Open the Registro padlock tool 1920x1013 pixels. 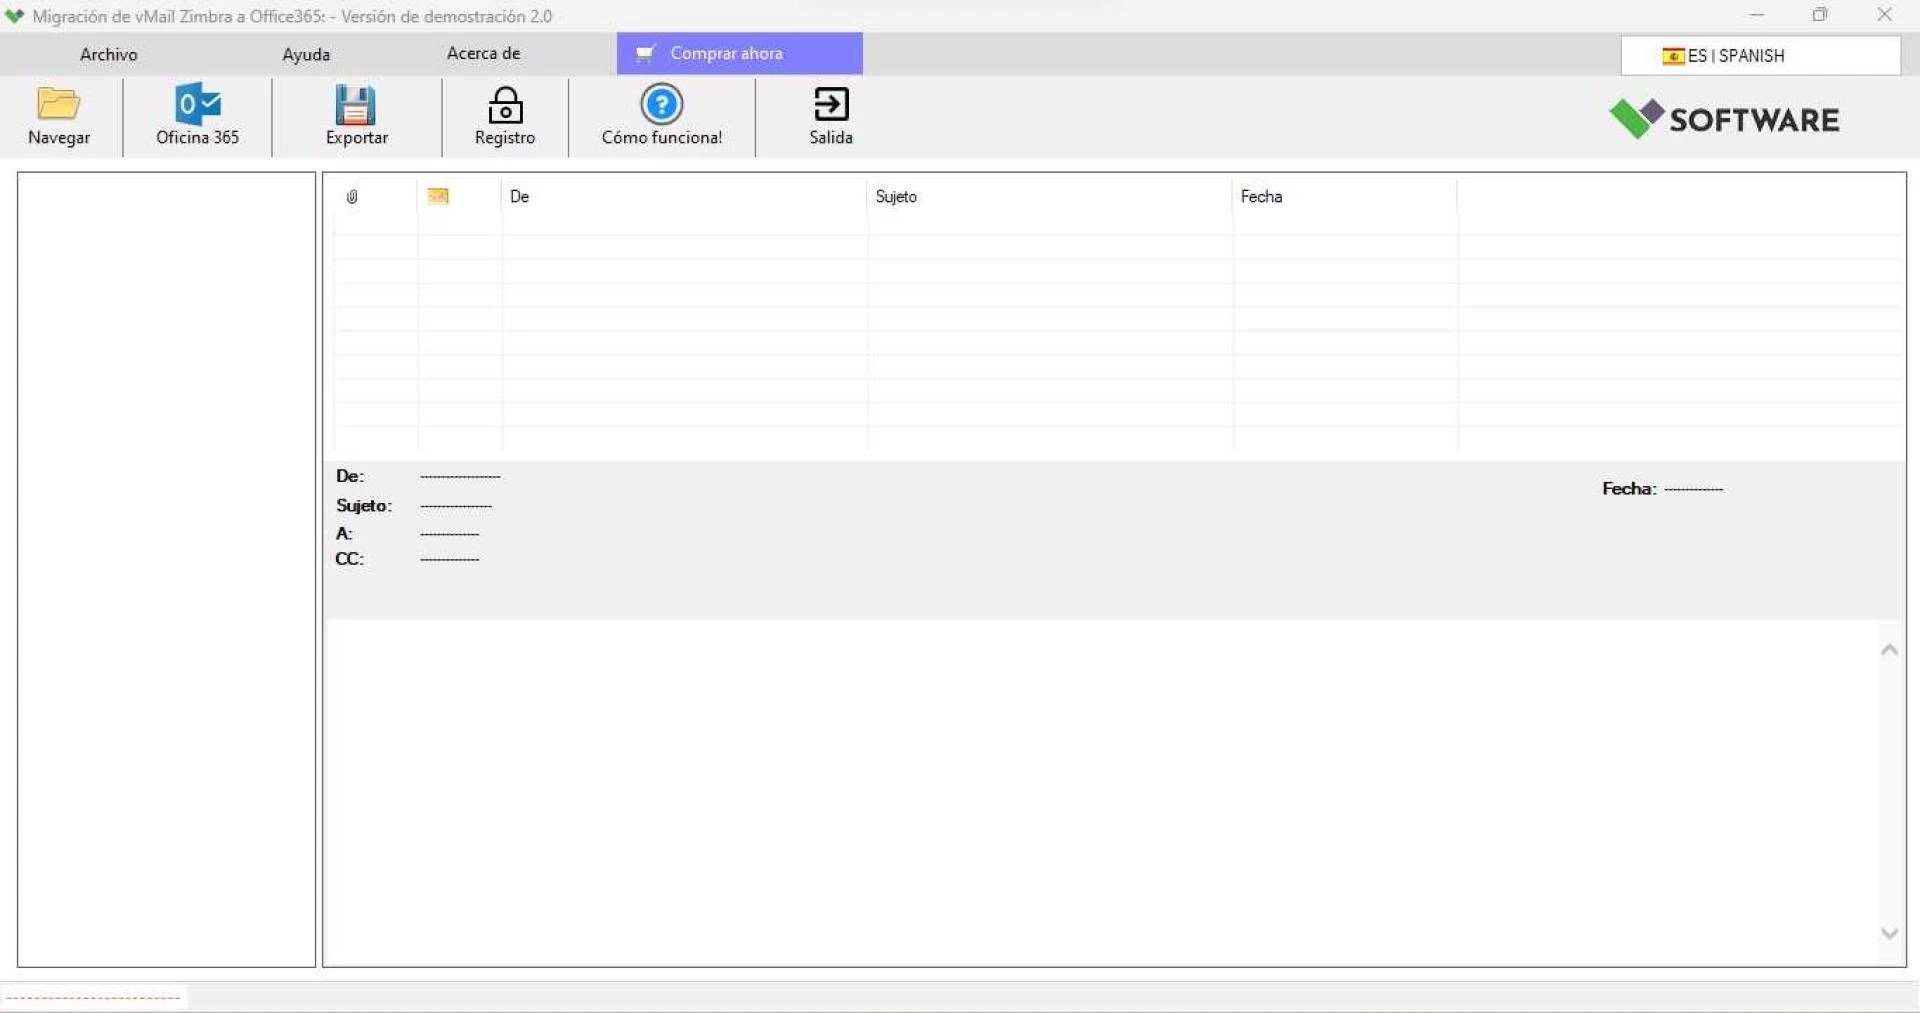(x=504, y=104)
